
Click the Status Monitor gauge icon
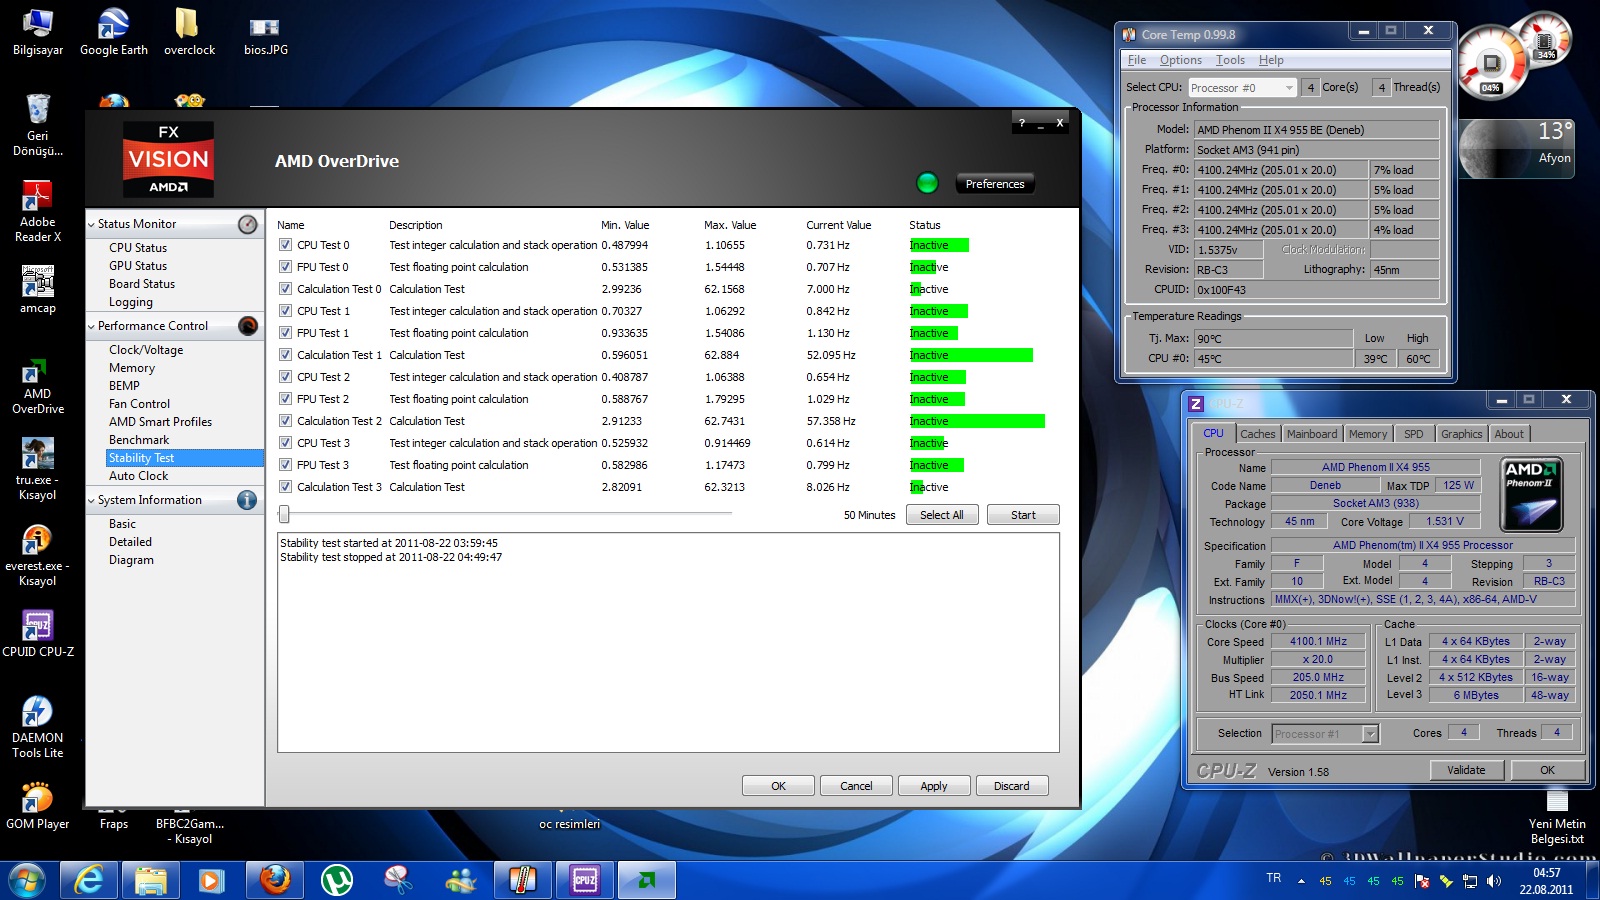tap(248, 224)
